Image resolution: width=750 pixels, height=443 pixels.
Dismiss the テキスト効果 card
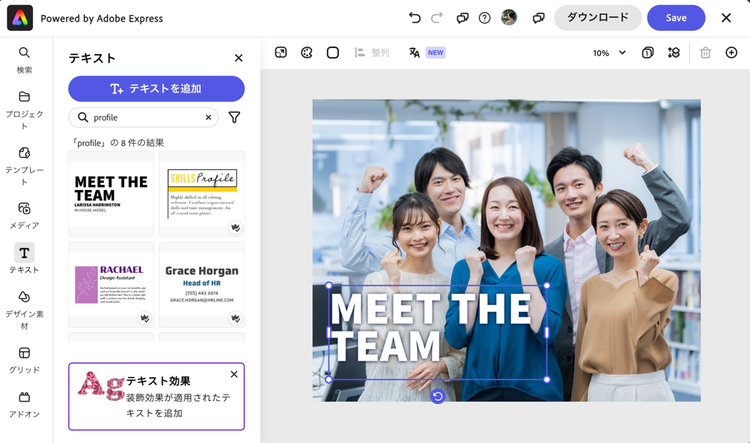pos(234,374)
